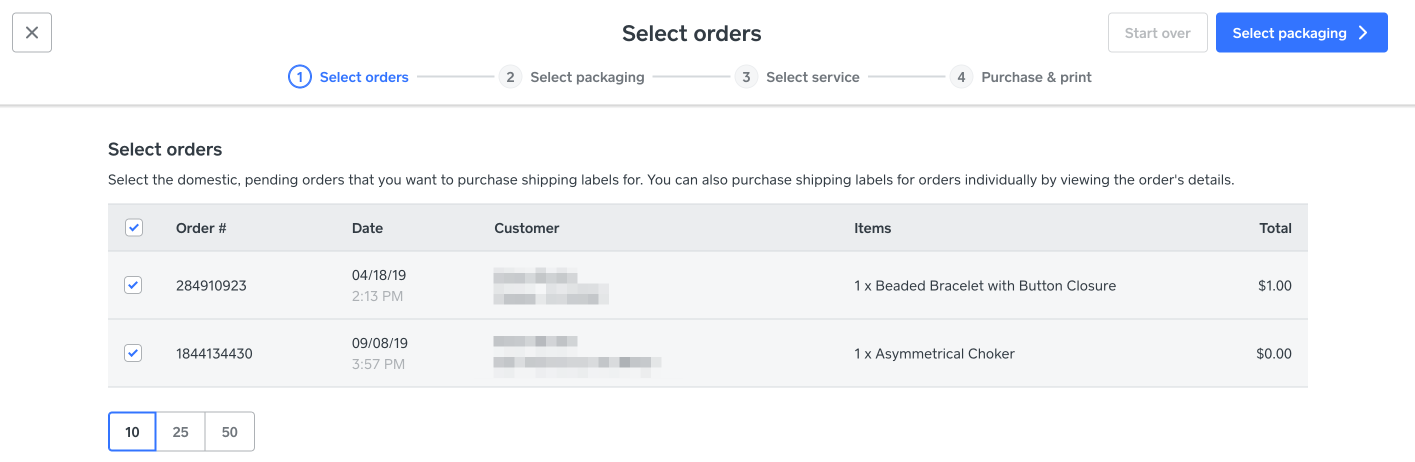Screen dimensions: 1415x462
Task: Go to Select service step label
Action: (812, 77)
